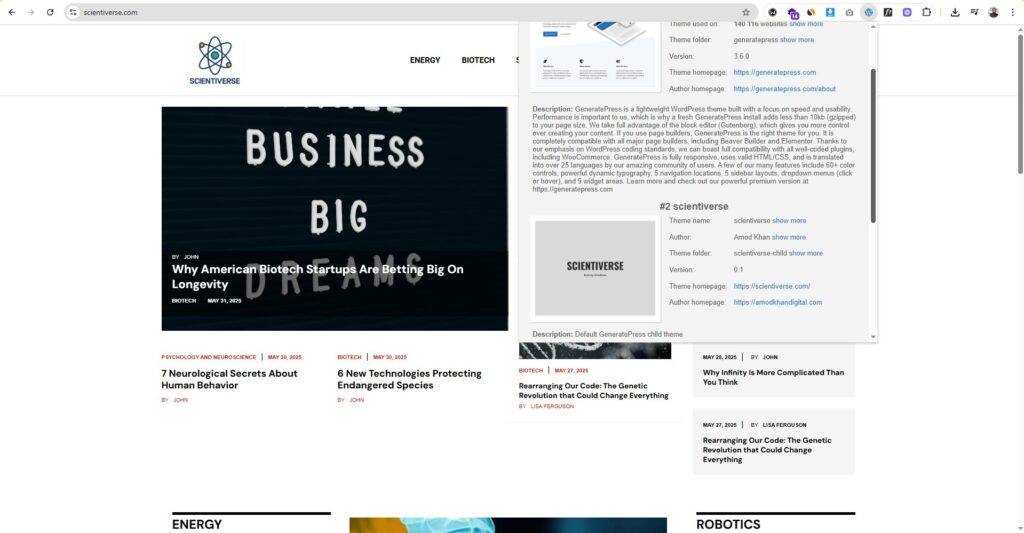The width and height of the screenshot is (1024, 533).
Task: Open "7 Neurological Secrets About Human Behavior" article
Action: pos(229,379)
